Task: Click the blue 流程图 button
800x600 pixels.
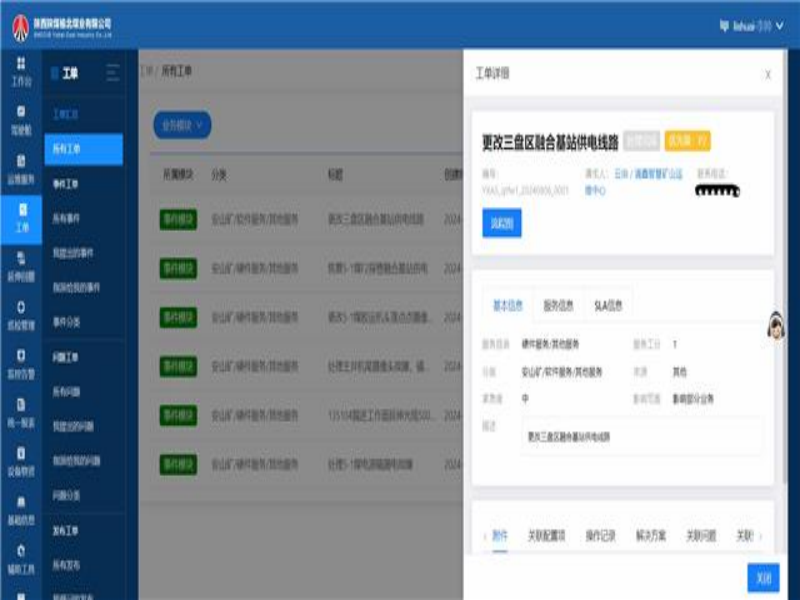Action: point(501,223)
